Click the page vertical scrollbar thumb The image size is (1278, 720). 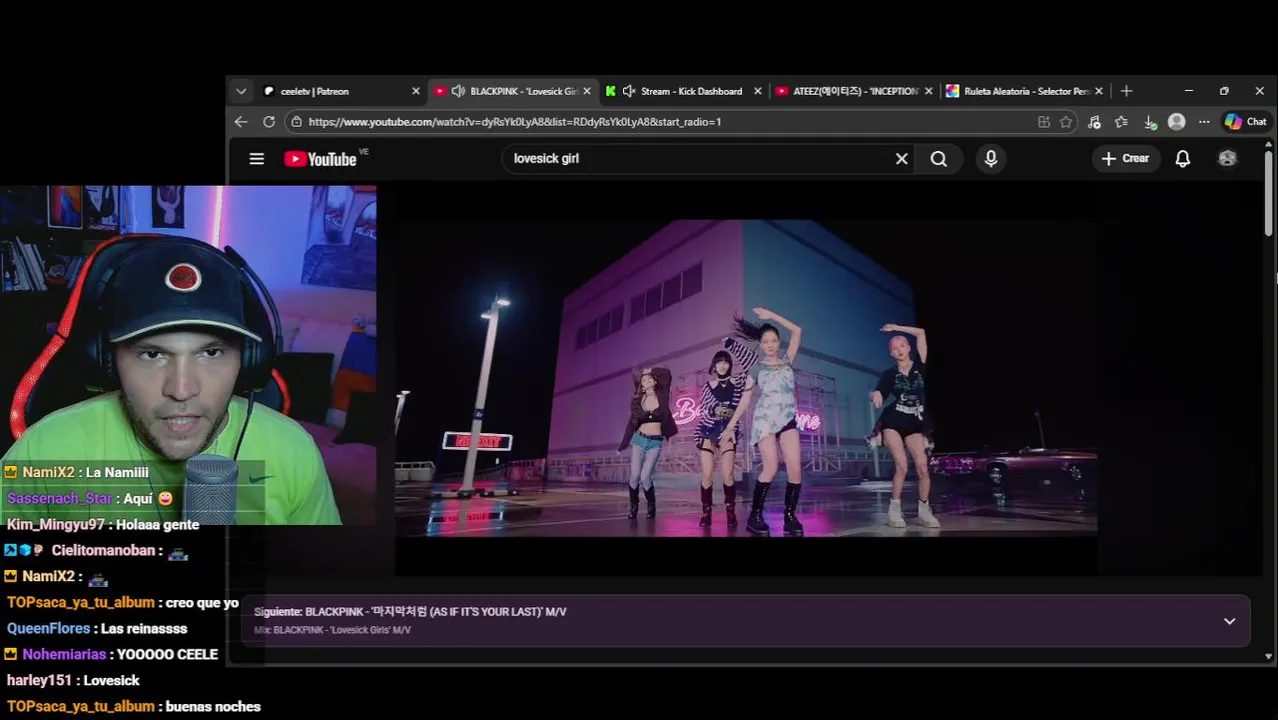click(1268, 193)
